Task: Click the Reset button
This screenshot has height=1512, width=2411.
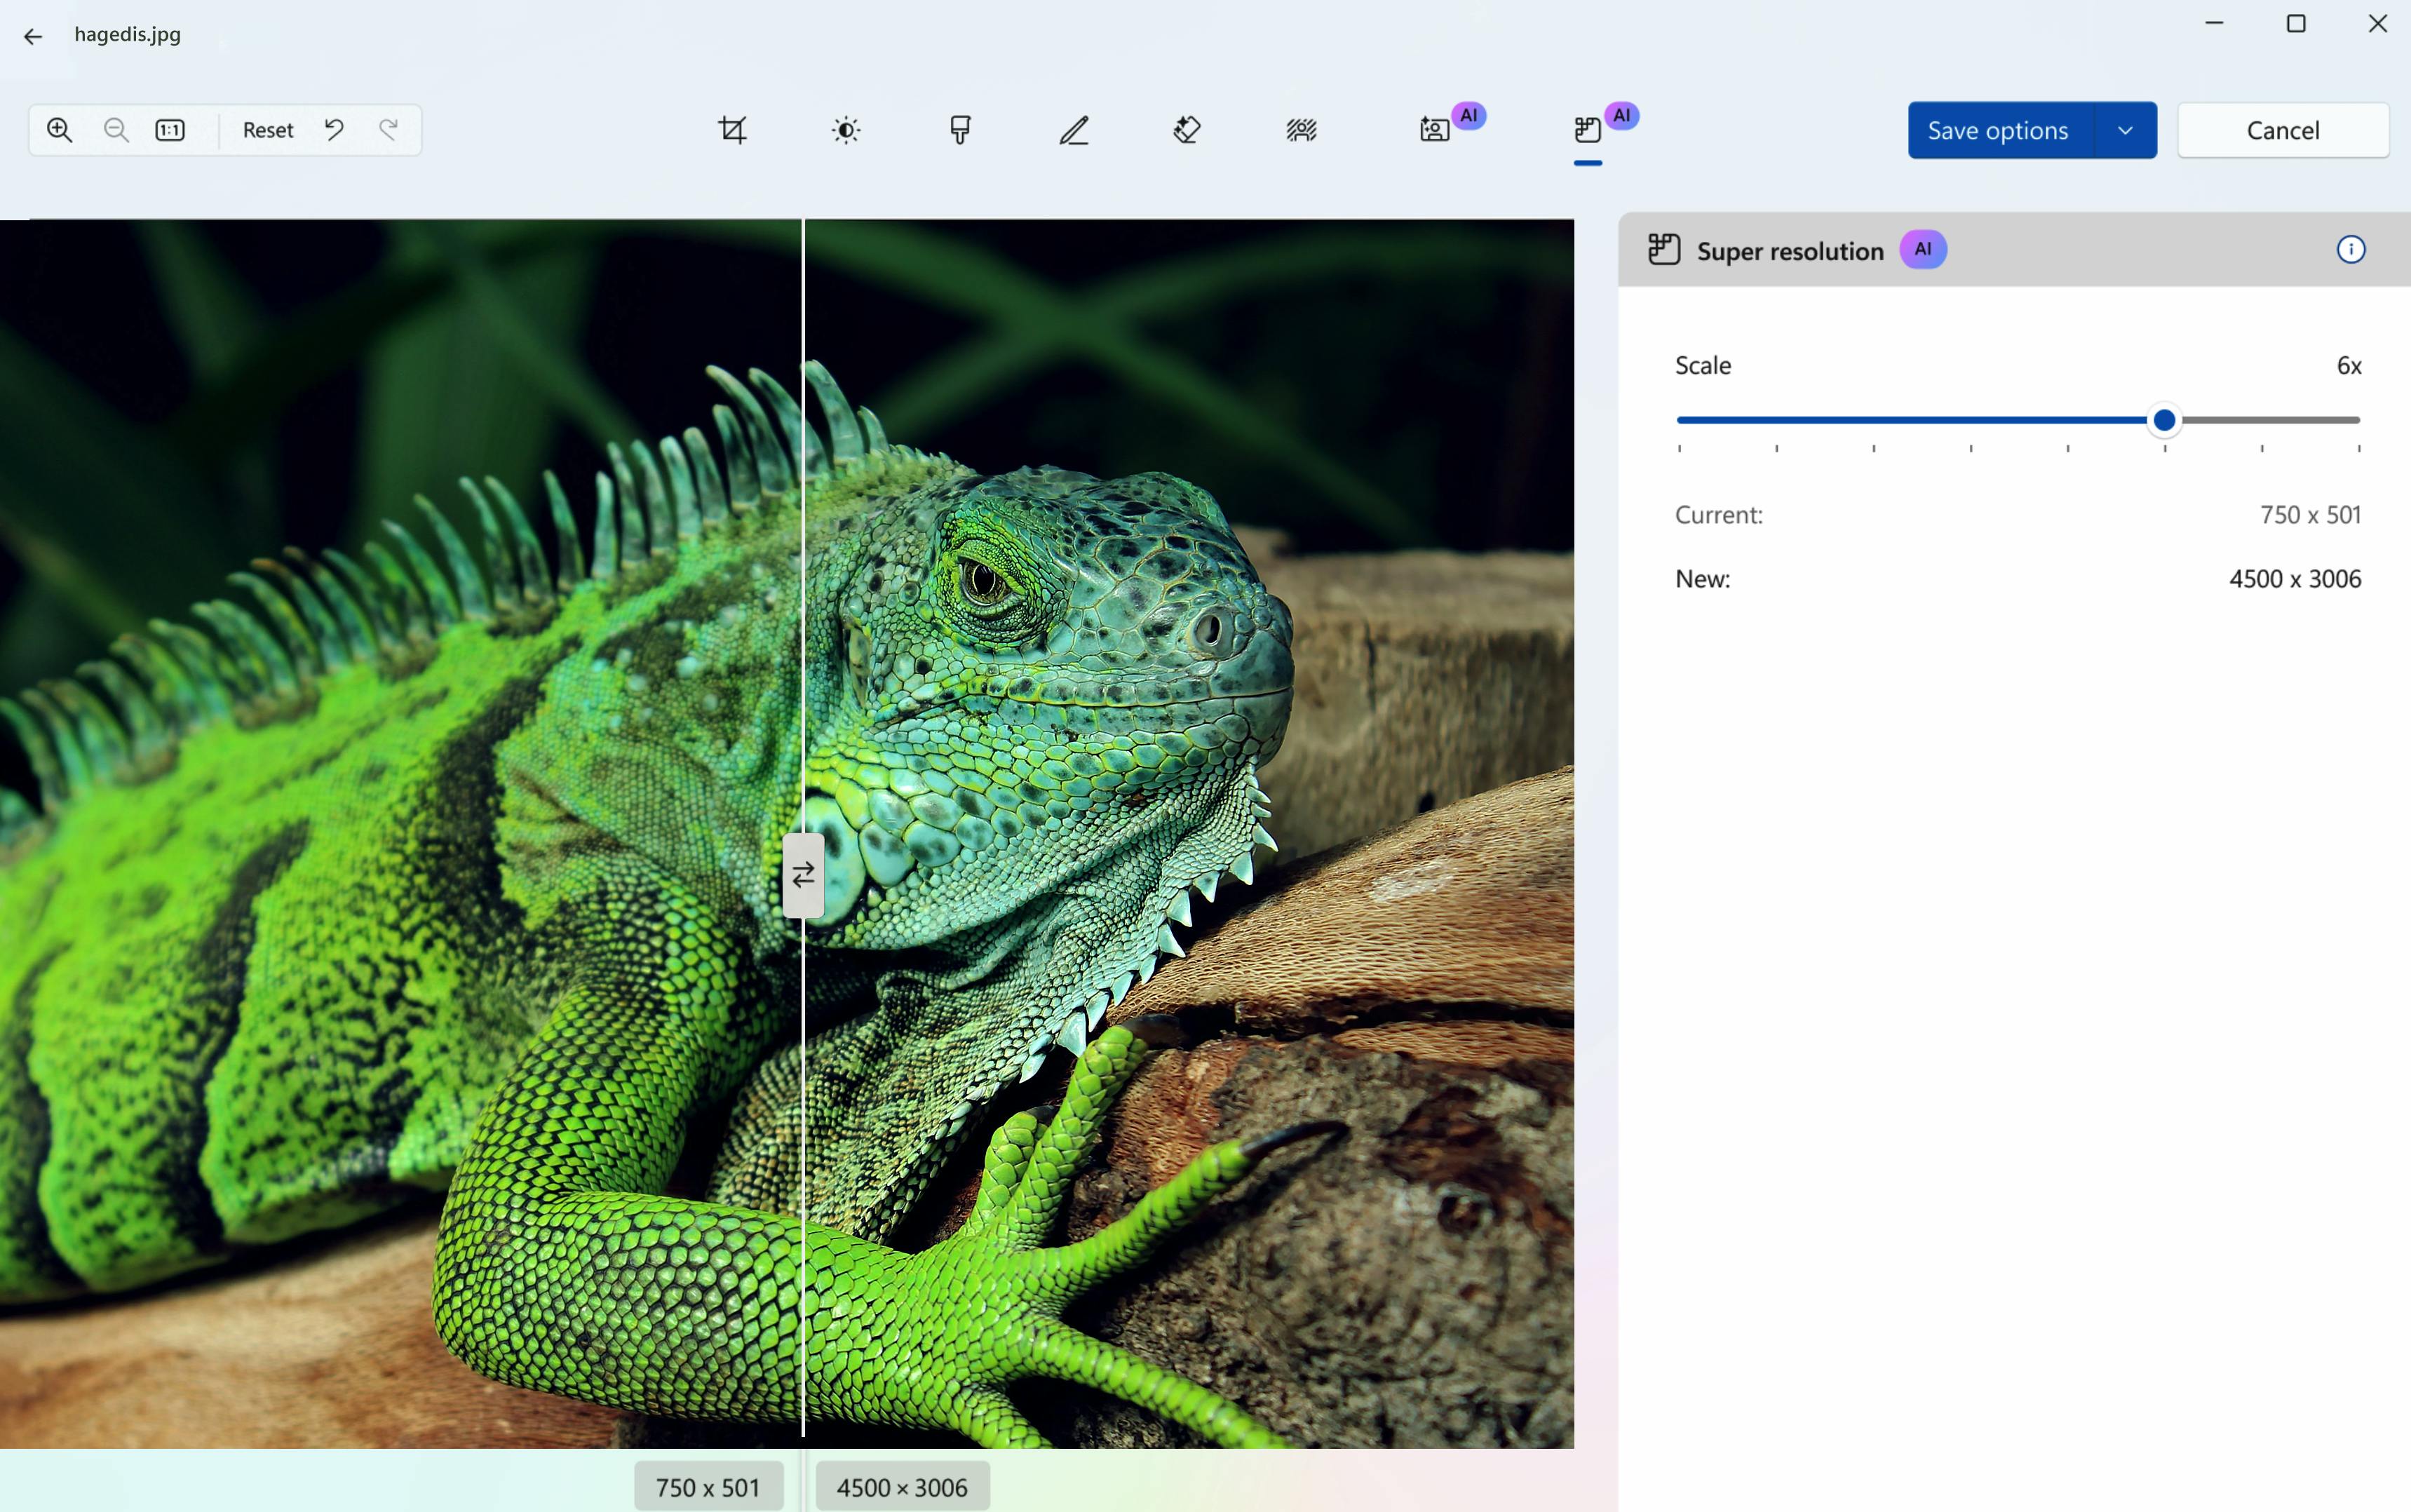Action: pos(268,130)
